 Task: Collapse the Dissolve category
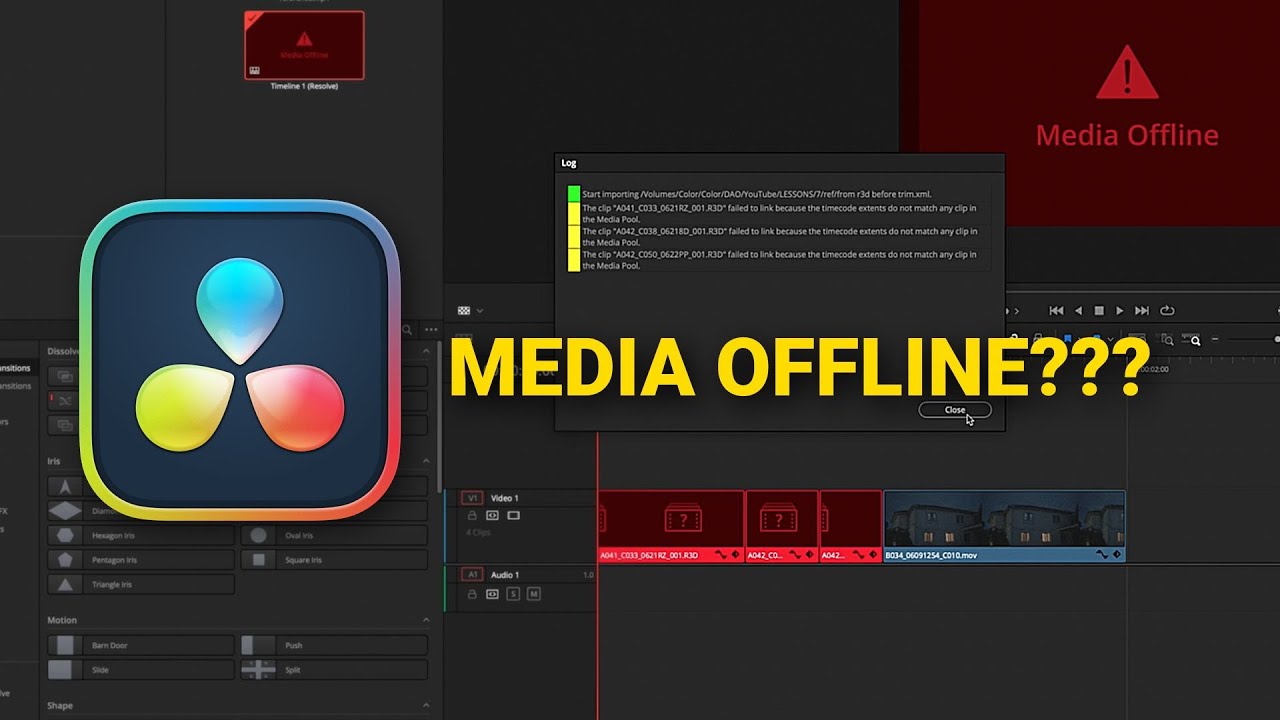[x=425, y=351]
